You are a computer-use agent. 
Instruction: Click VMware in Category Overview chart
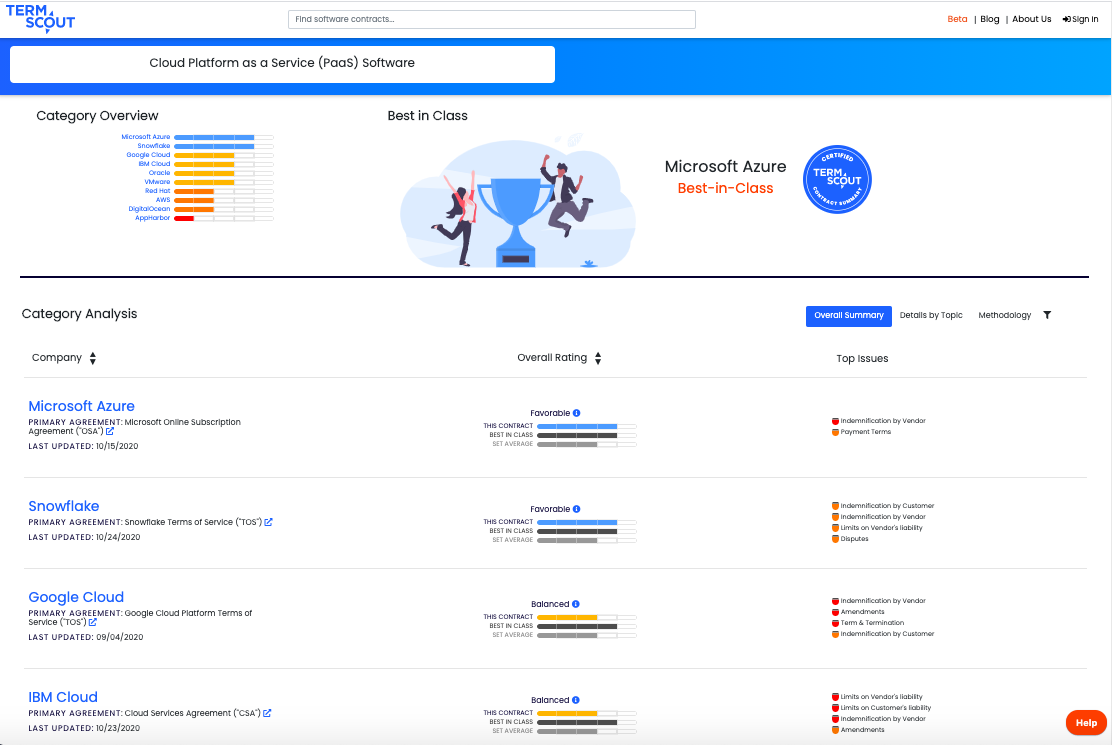(157, 182)
